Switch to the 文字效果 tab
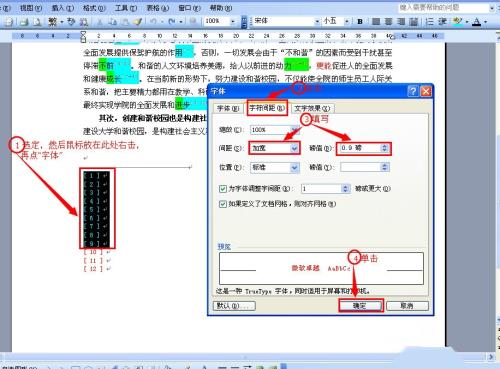 [x=312, y=108]
